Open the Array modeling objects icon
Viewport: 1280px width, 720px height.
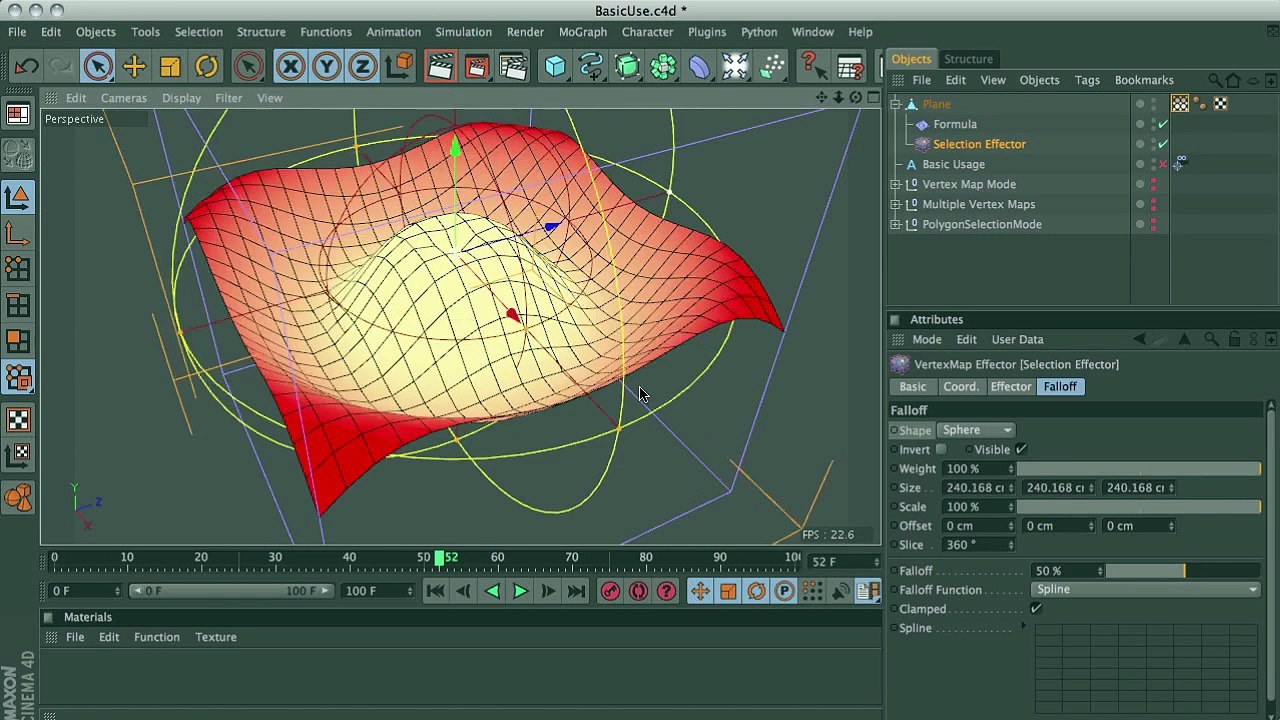tap(663, 67)
